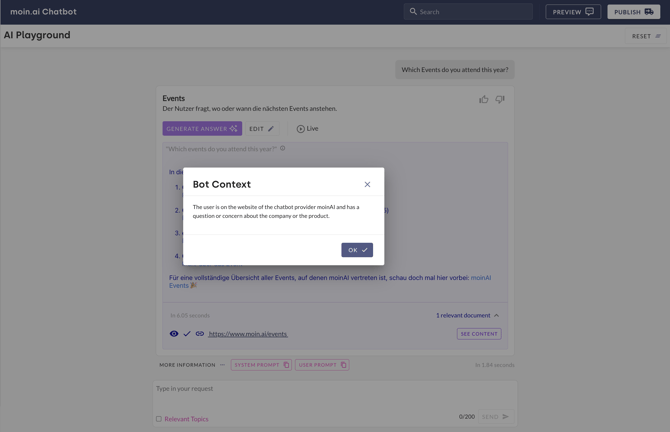
Task: Click the Generate Answer button
Action: click(x=202, y=129)
